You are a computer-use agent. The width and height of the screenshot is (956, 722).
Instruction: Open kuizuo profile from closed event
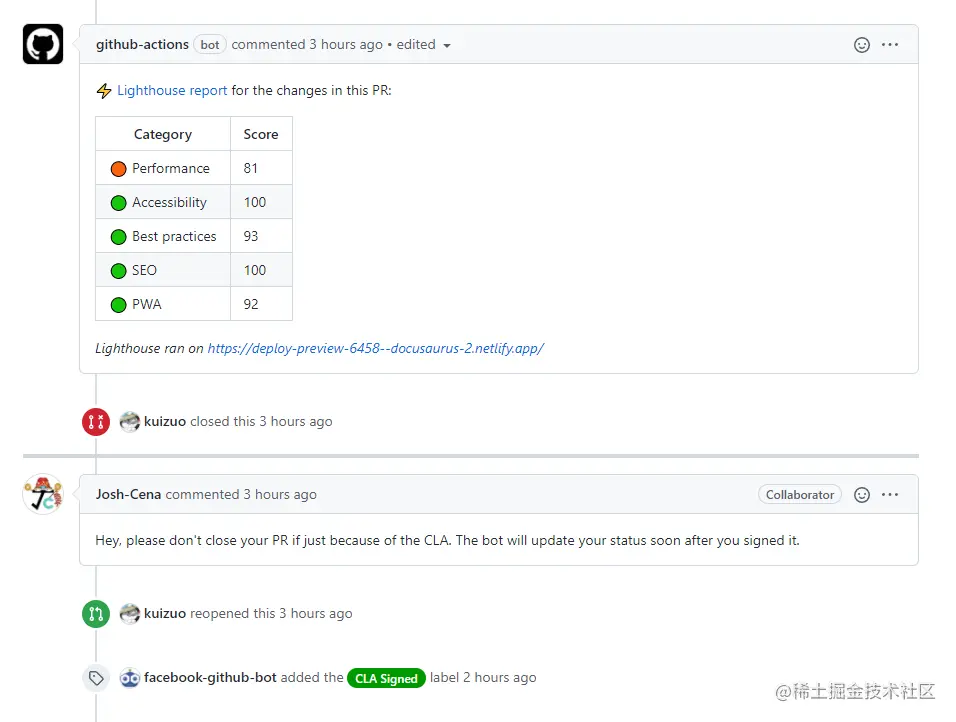(x=165, y=421)
